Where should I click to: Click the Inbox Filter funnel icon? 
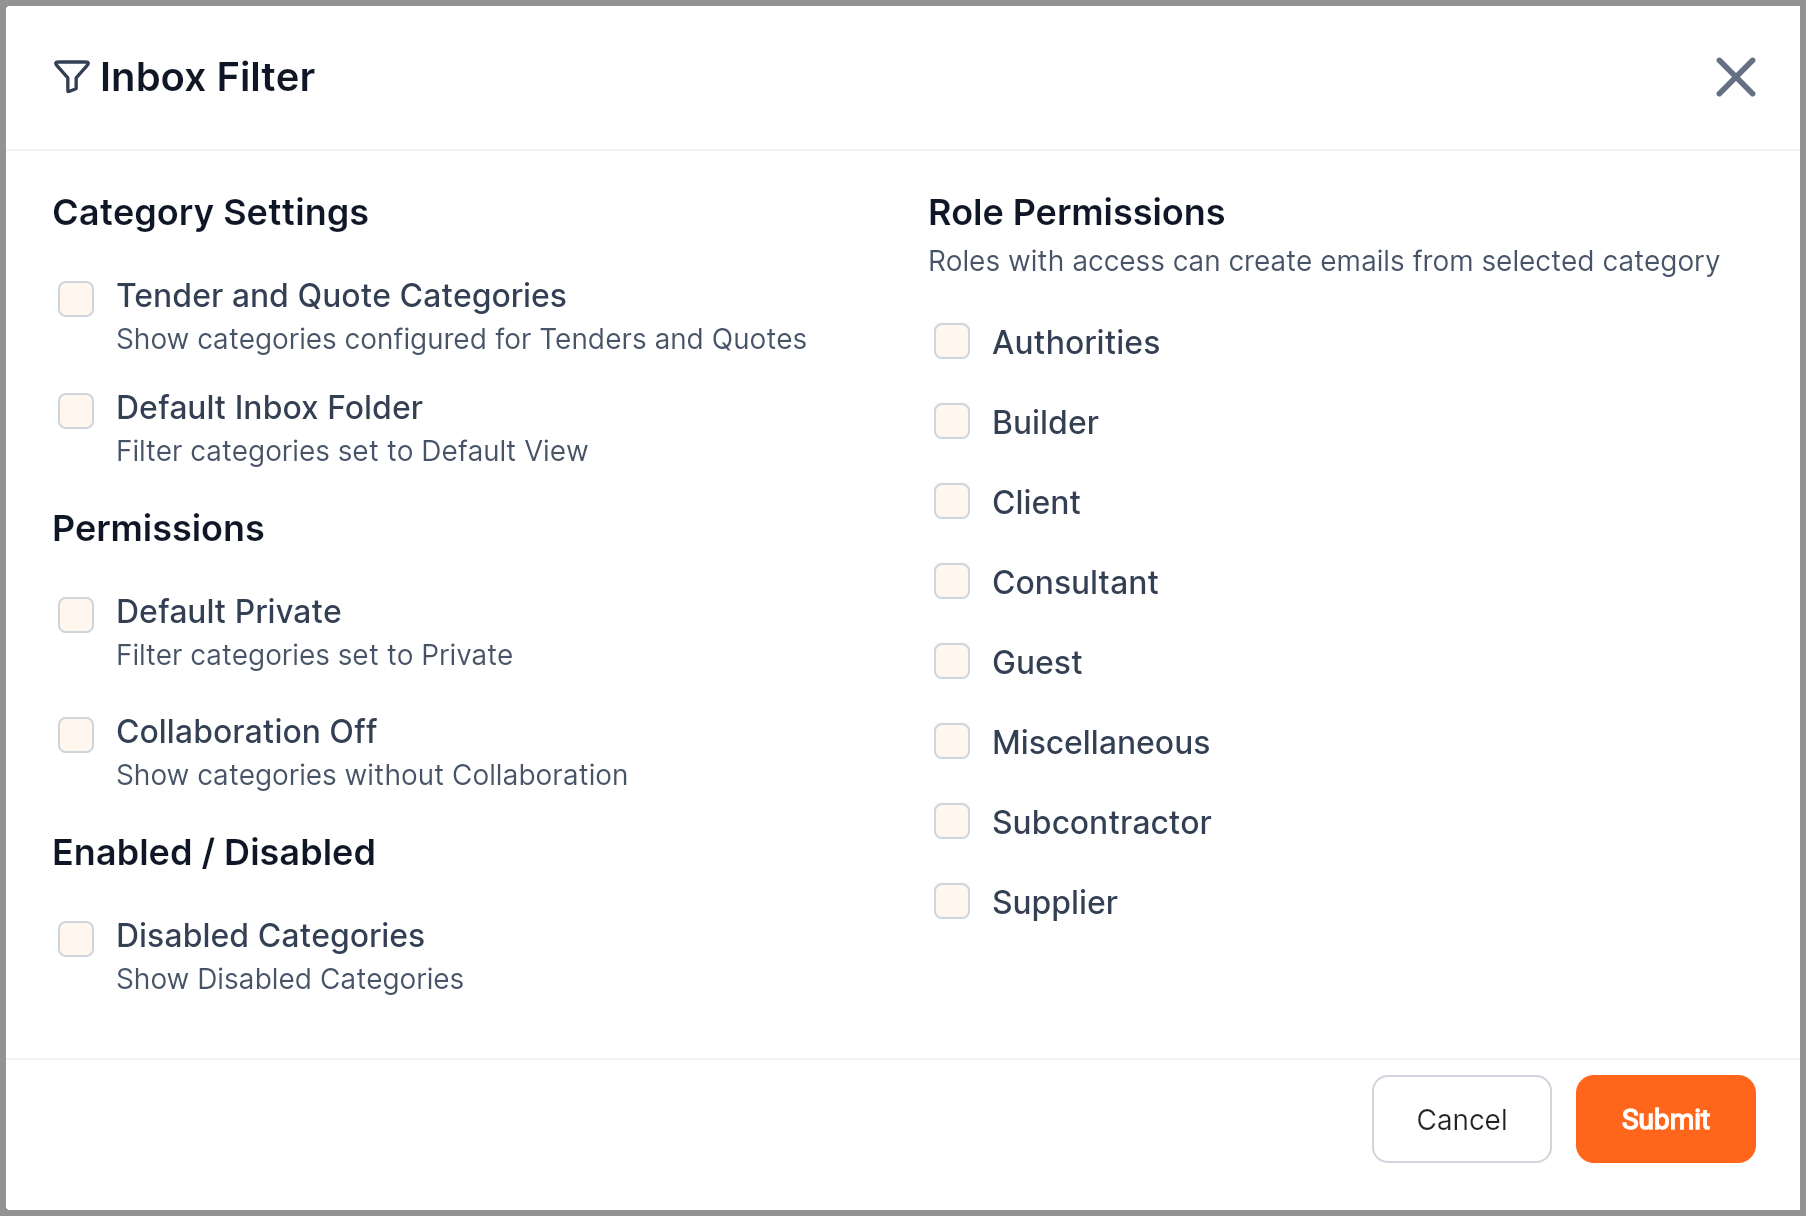coord(71,77)
